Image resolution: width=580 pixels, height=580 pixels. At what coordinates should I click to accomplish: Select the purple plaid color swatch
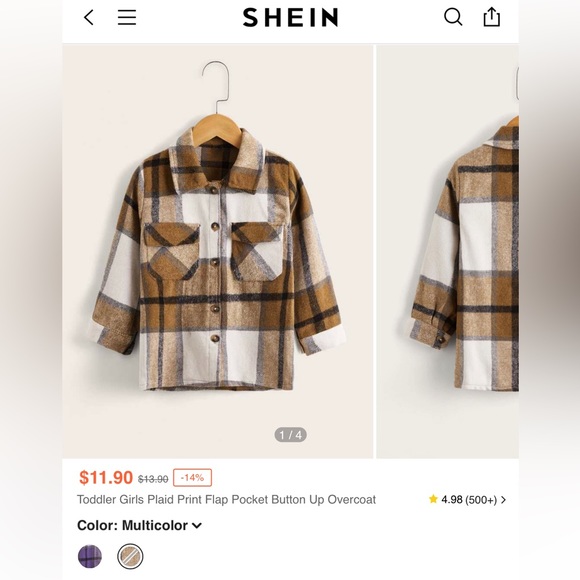[90, 556]
